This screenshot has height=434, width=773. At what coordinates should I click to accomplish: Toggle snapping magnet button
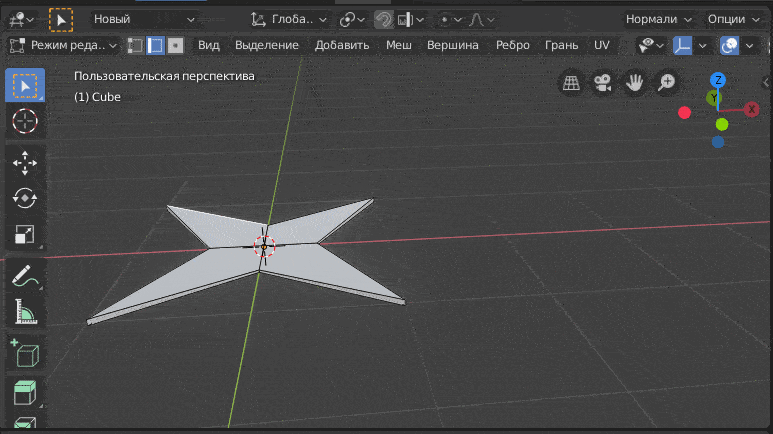384,20
